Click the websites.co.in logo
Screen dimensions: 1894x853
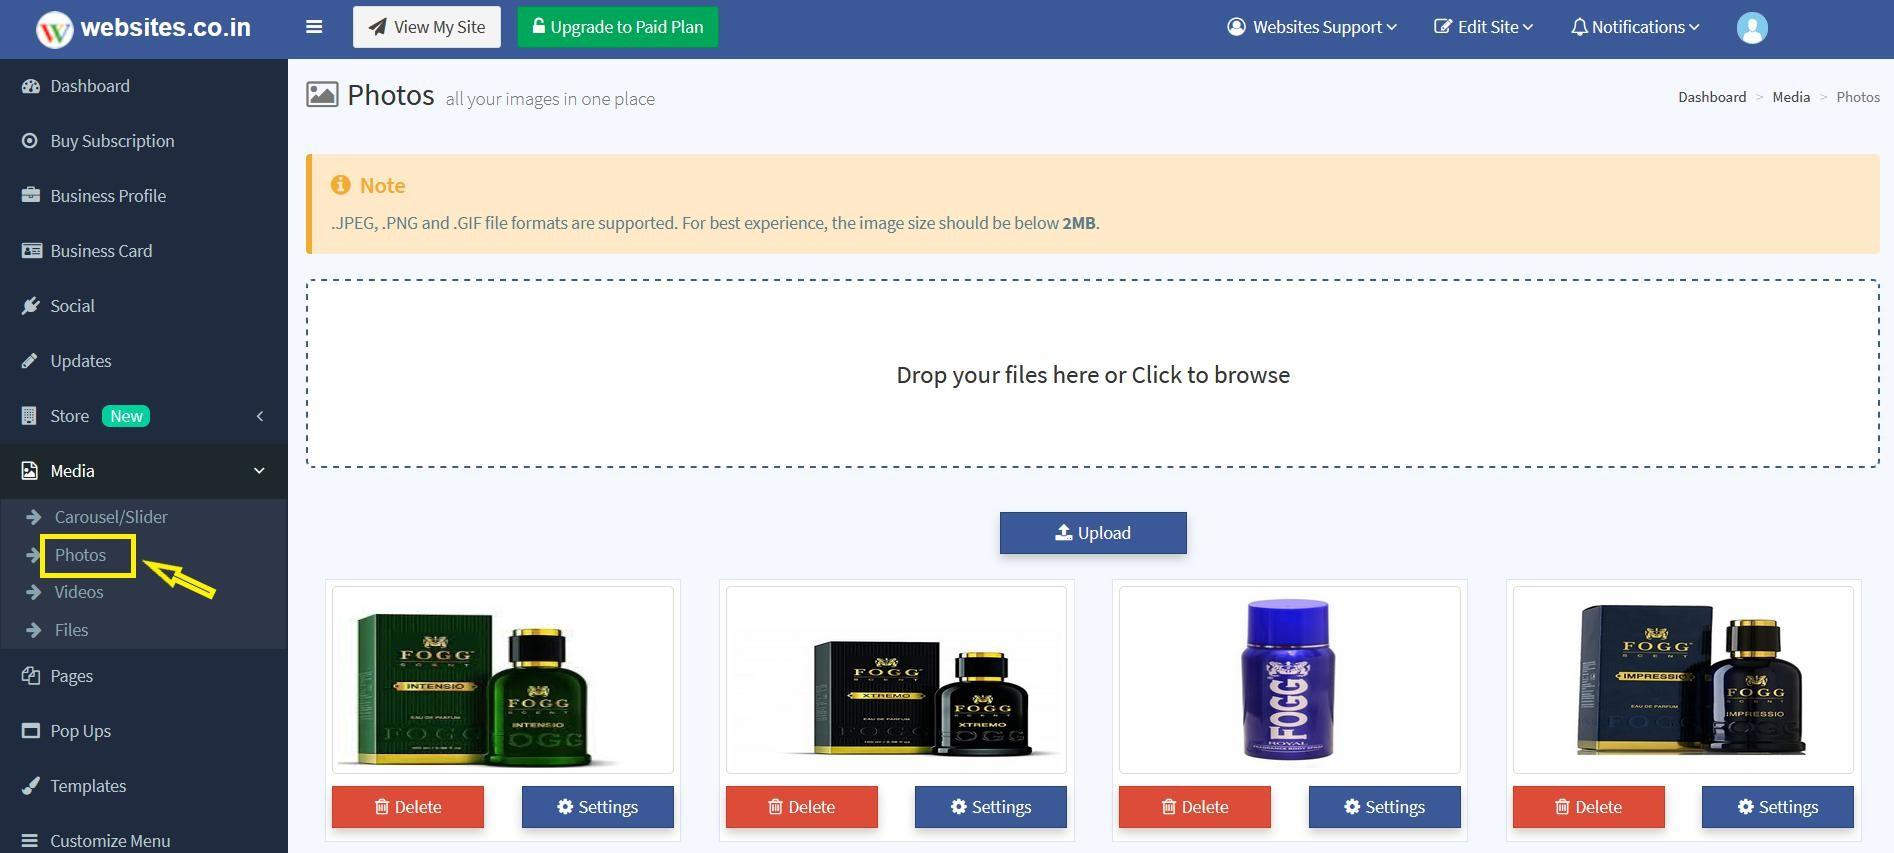144,28
